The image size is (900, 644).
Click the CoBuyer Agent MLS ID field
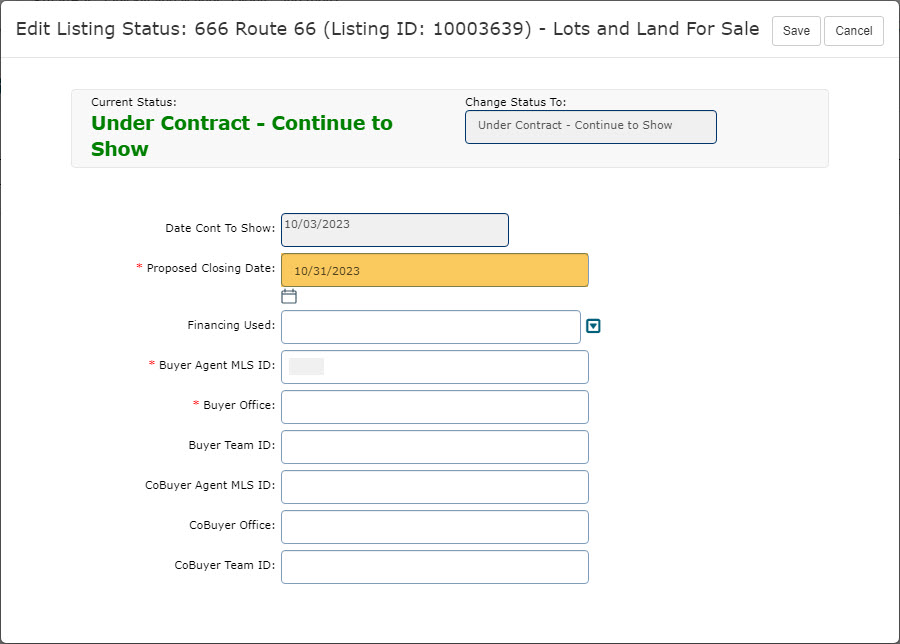[x=434, y=487]
